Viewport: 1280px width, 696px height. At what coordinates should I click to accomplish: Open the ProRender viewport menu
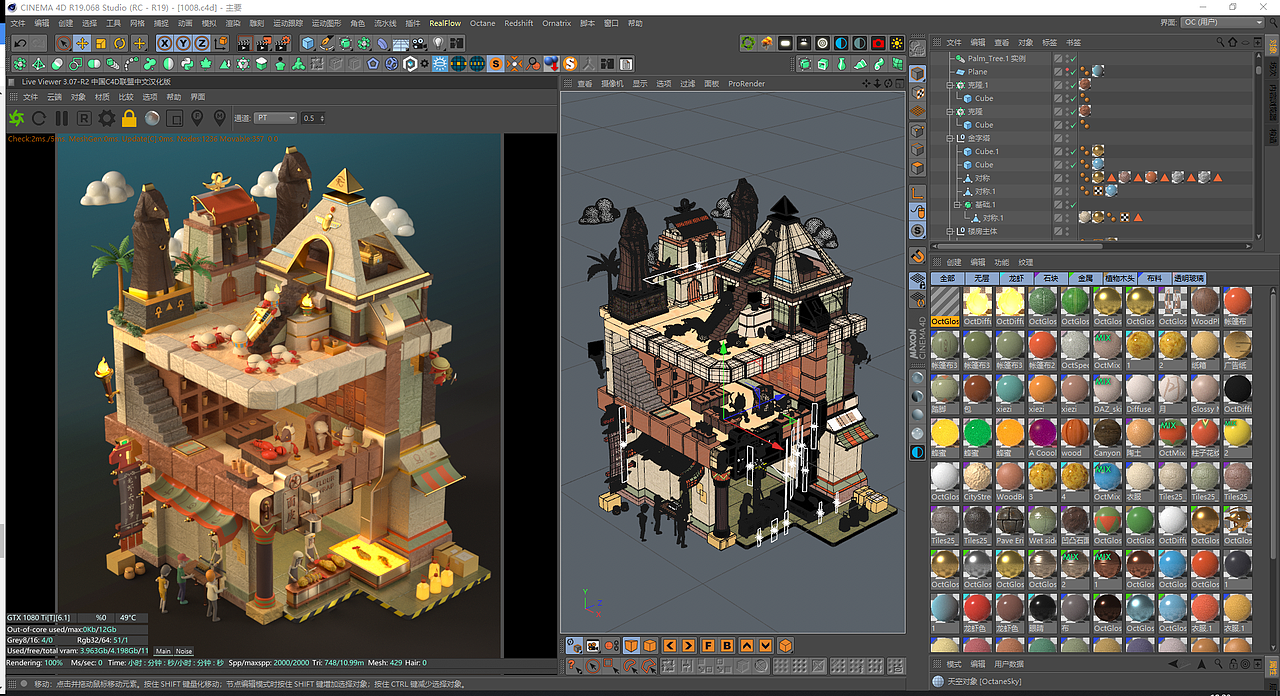[x=746, y=84]
